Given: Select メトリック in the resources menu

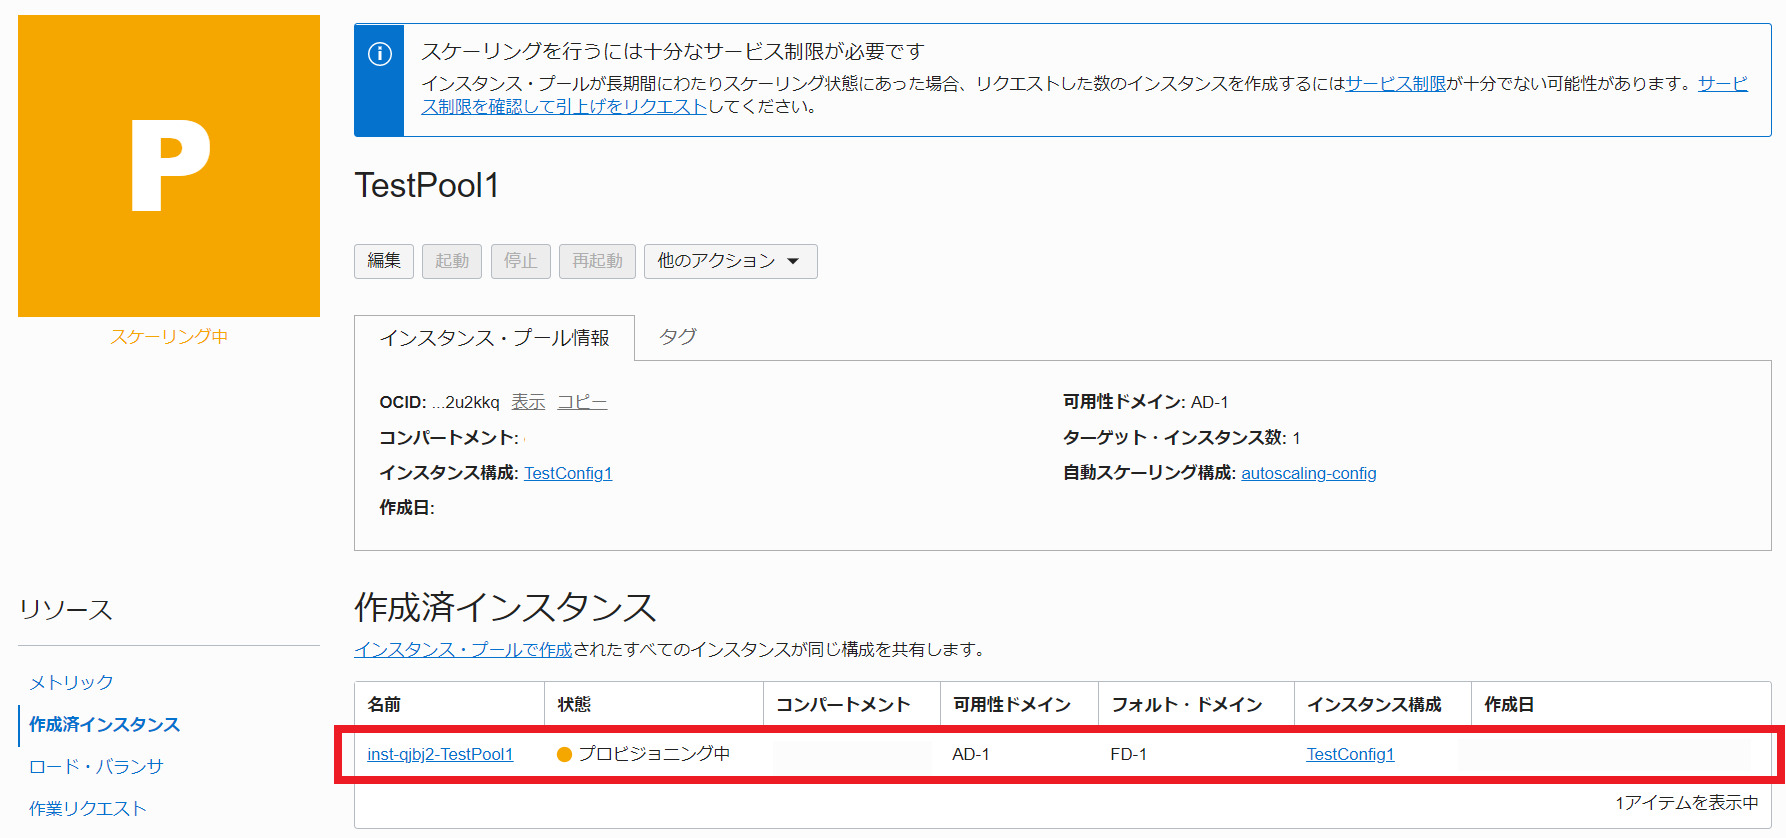Looking at the screenshot, I should point(71,682).
